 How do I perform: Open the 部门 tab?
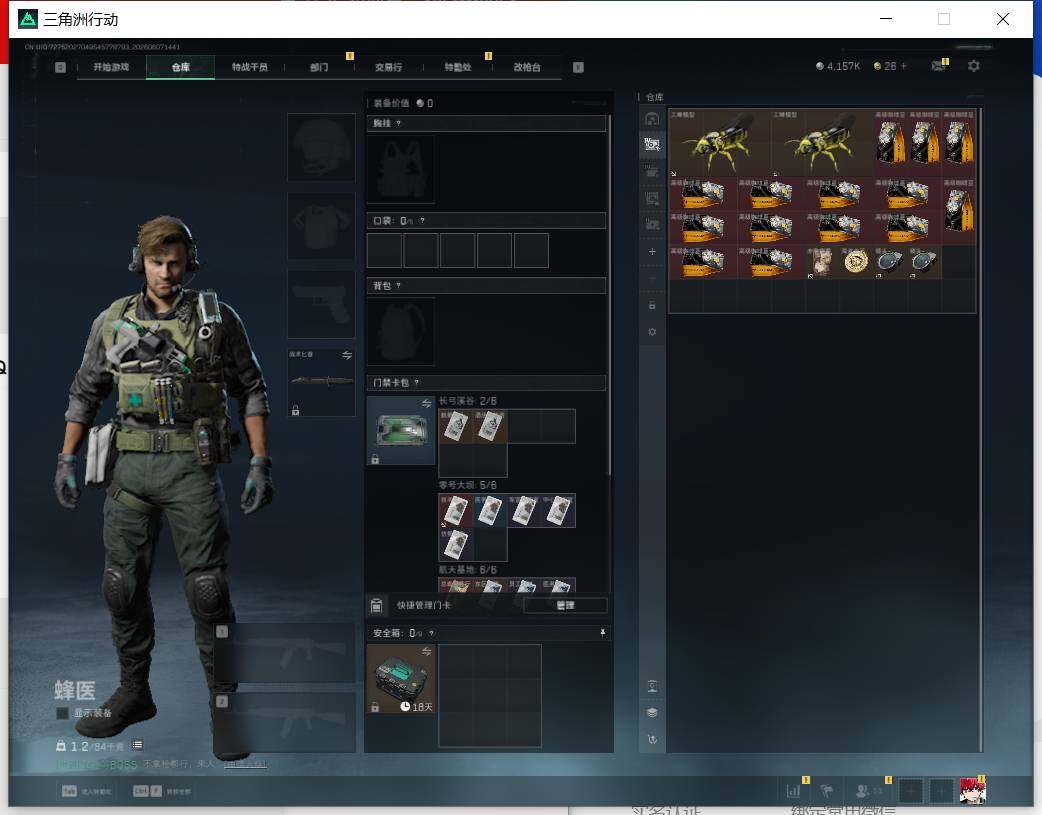click(319, 67)
